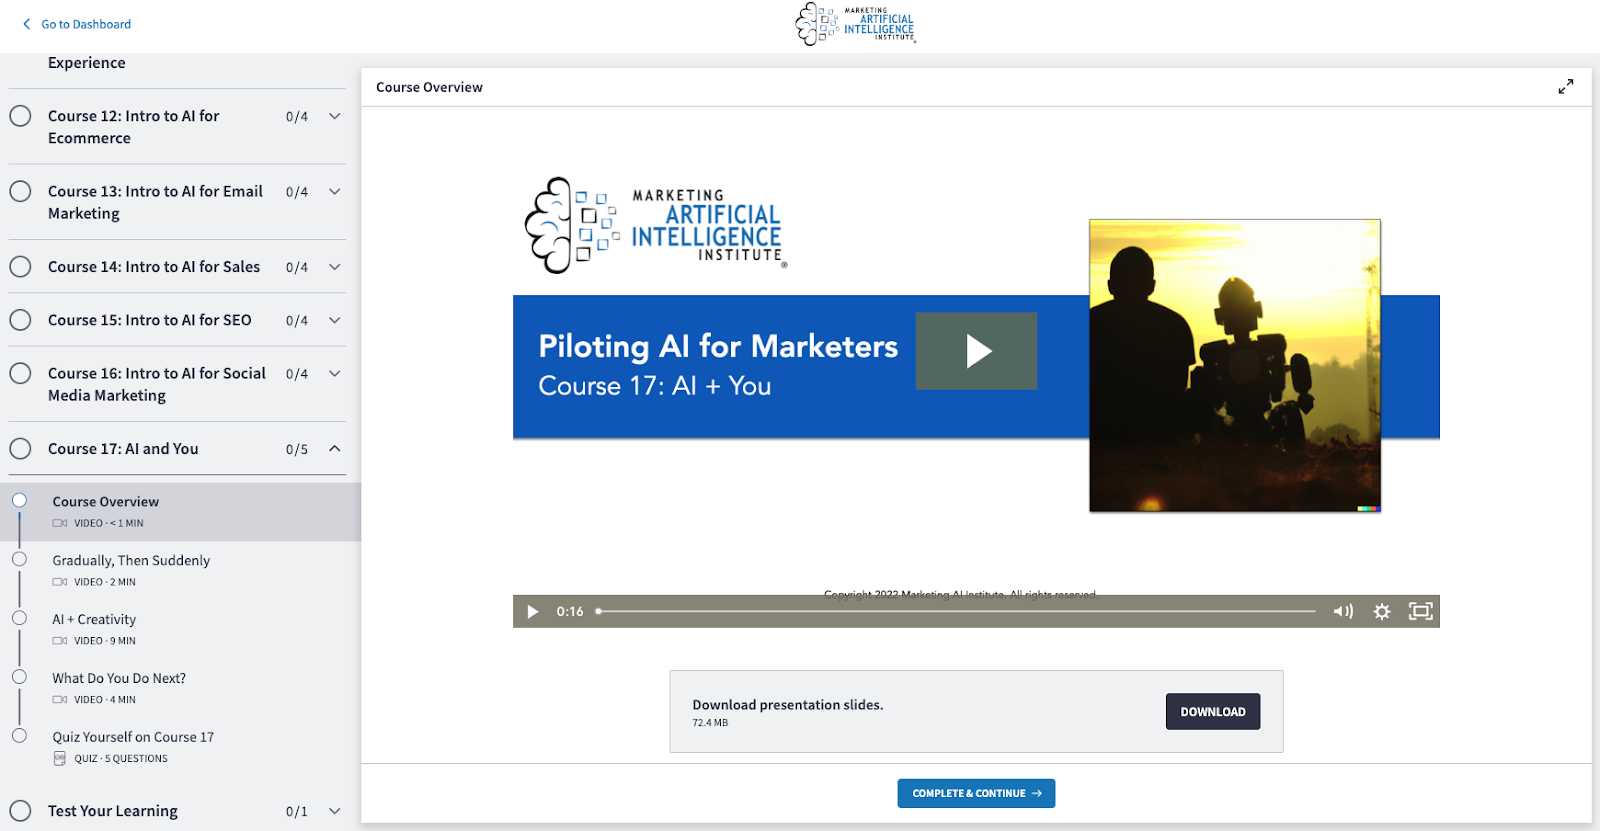Toggle completion circle for Course 16
This screenshot has height=831, width=1600.
coord(20,373)
